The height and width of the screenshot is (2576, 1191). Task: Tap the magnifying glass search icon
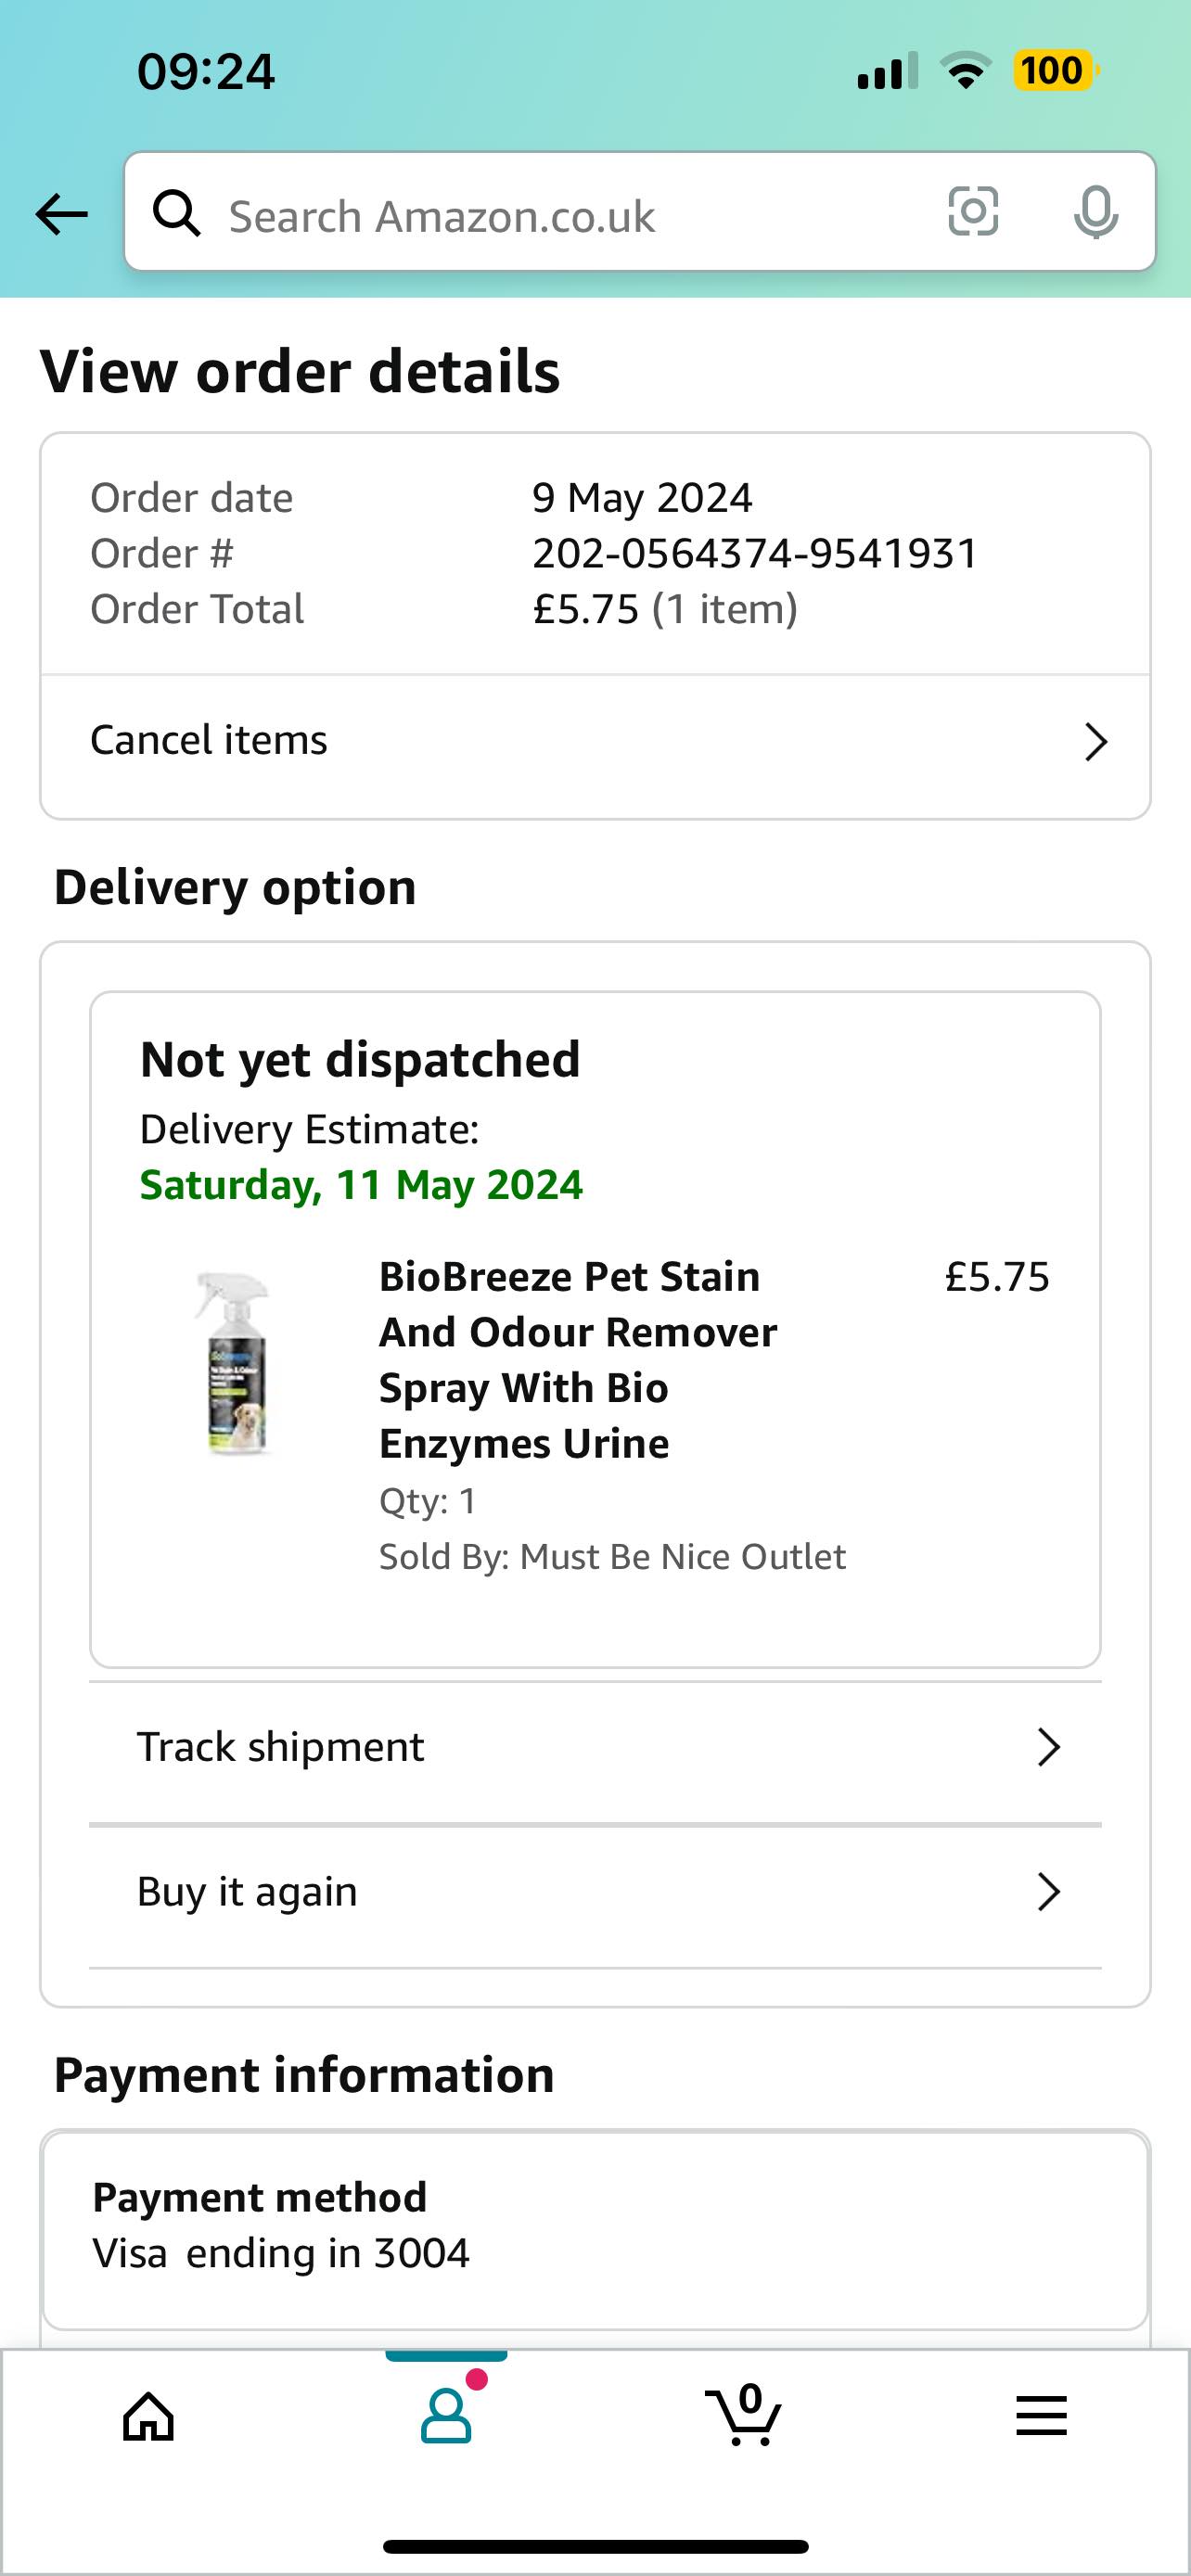pyautogui.click(x=176, y=213)
